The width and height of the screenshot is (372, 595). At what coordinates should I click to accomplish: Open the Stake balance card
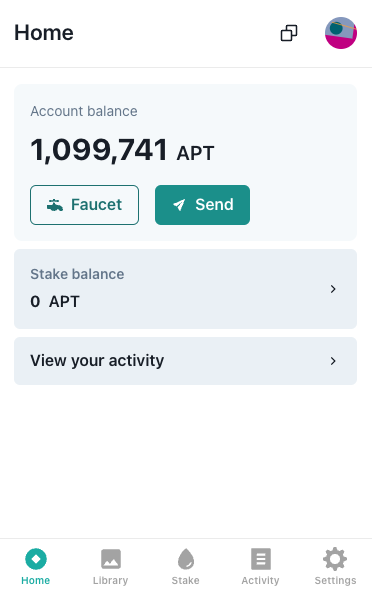185,289
